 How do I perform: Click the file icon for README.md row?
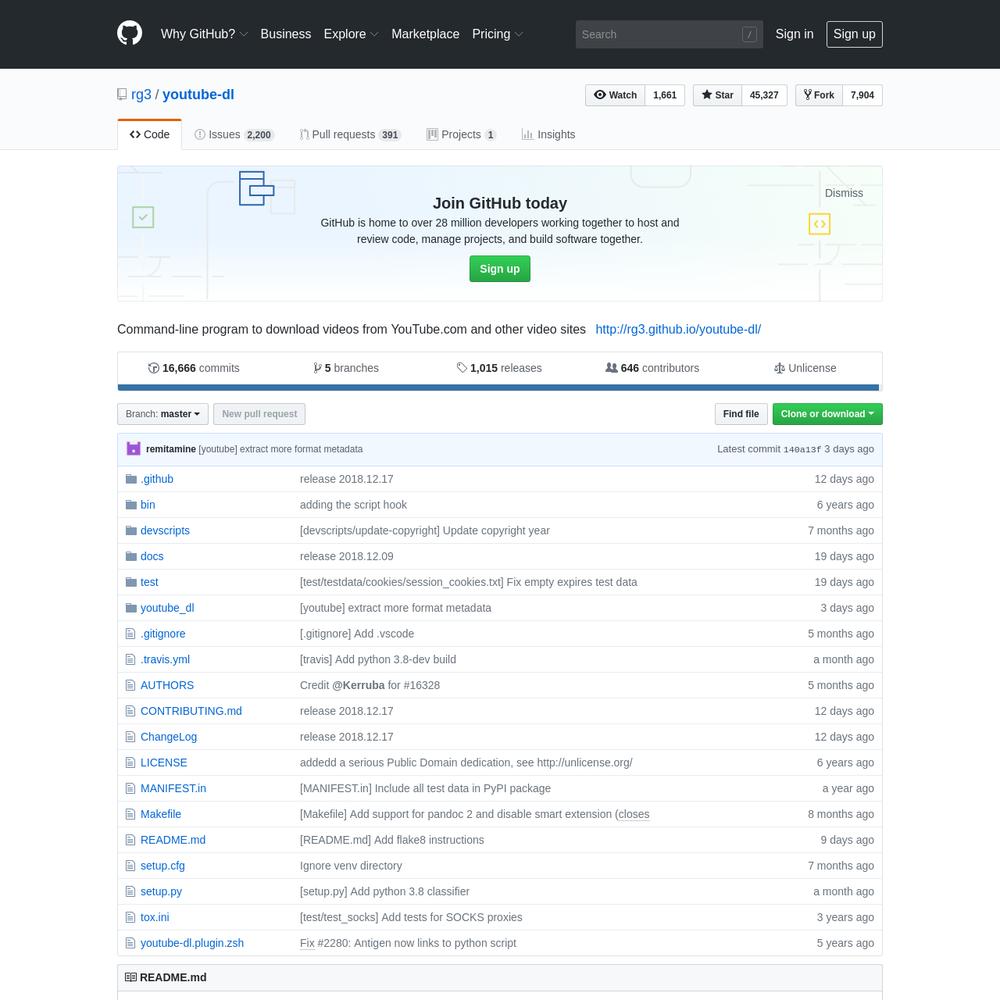point(131,840)
